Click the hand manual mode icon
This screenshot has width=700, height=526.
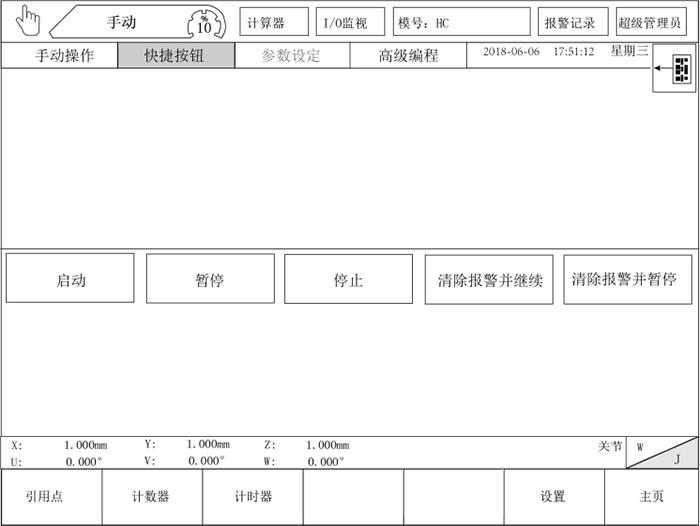25,21
